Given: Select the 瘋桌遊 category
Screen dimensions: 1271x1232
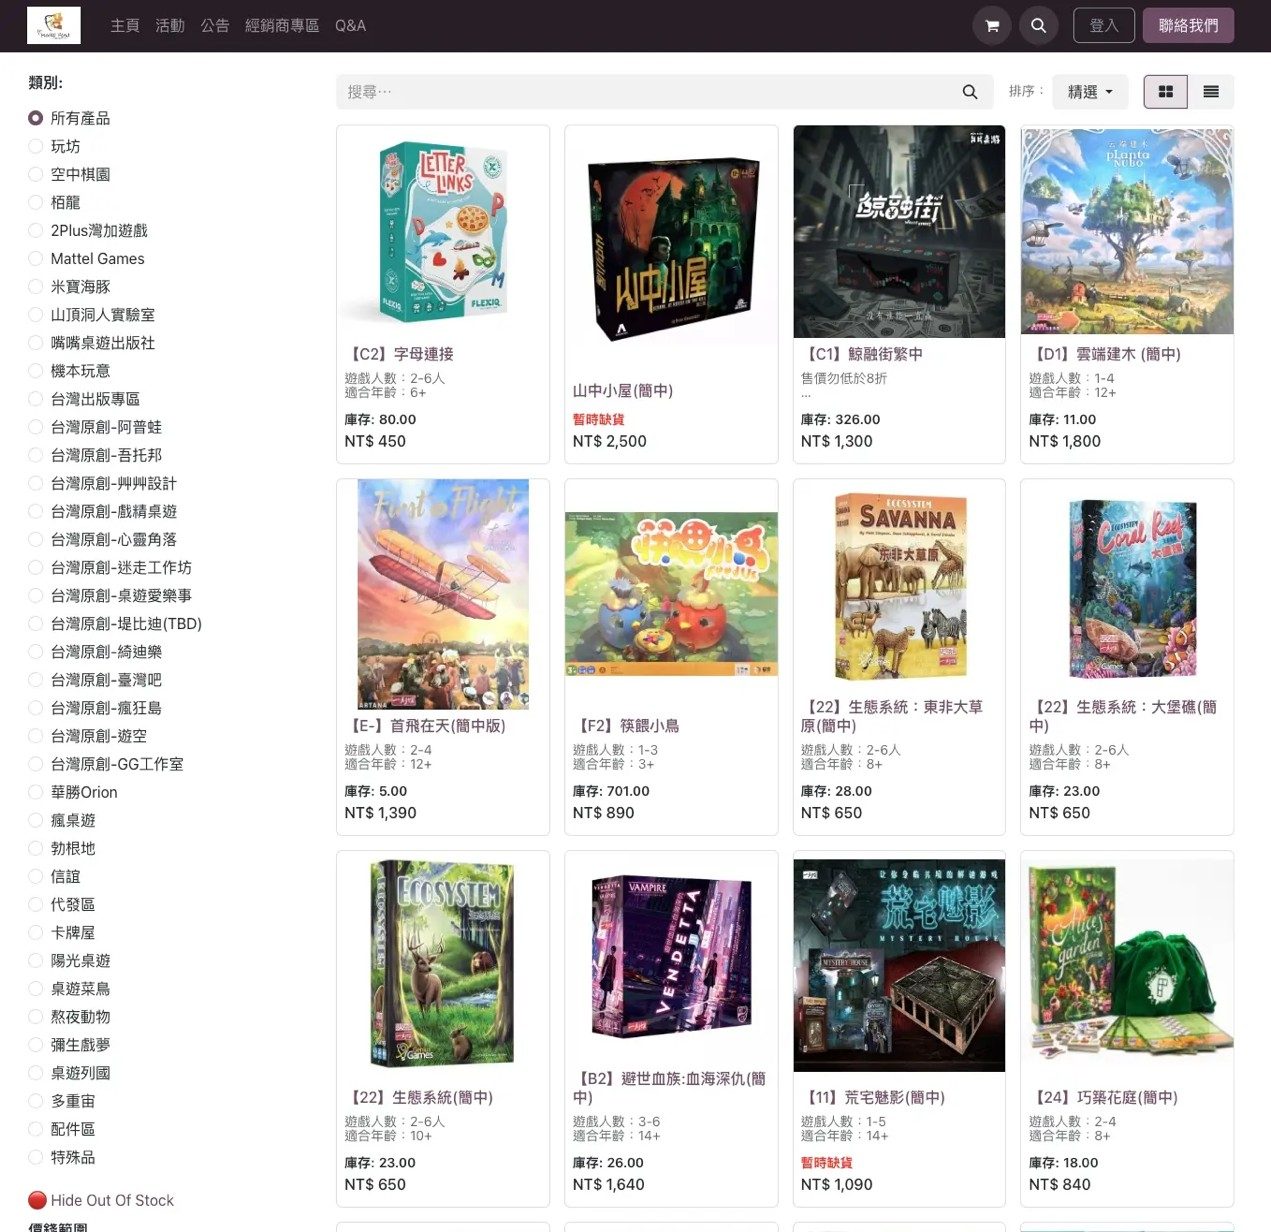Looking at the screenshot, I should [62, 820].
